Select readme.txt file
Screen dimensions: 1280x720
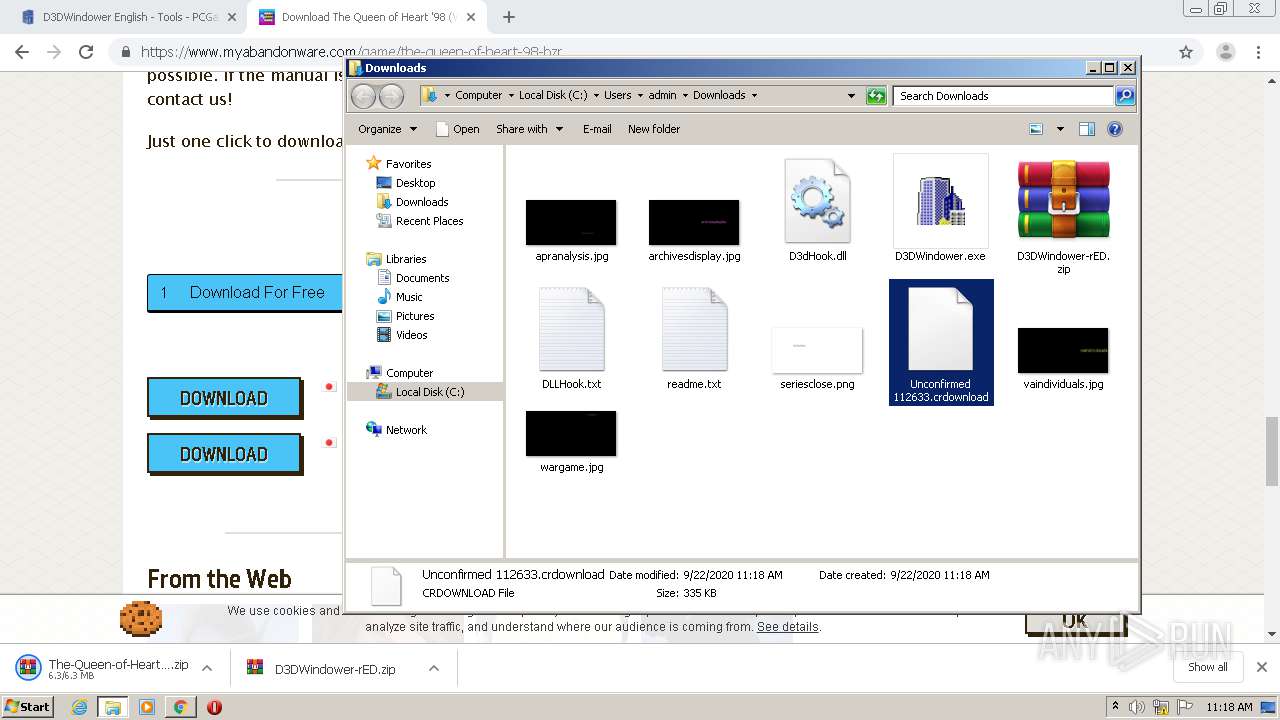coord(694,329)
